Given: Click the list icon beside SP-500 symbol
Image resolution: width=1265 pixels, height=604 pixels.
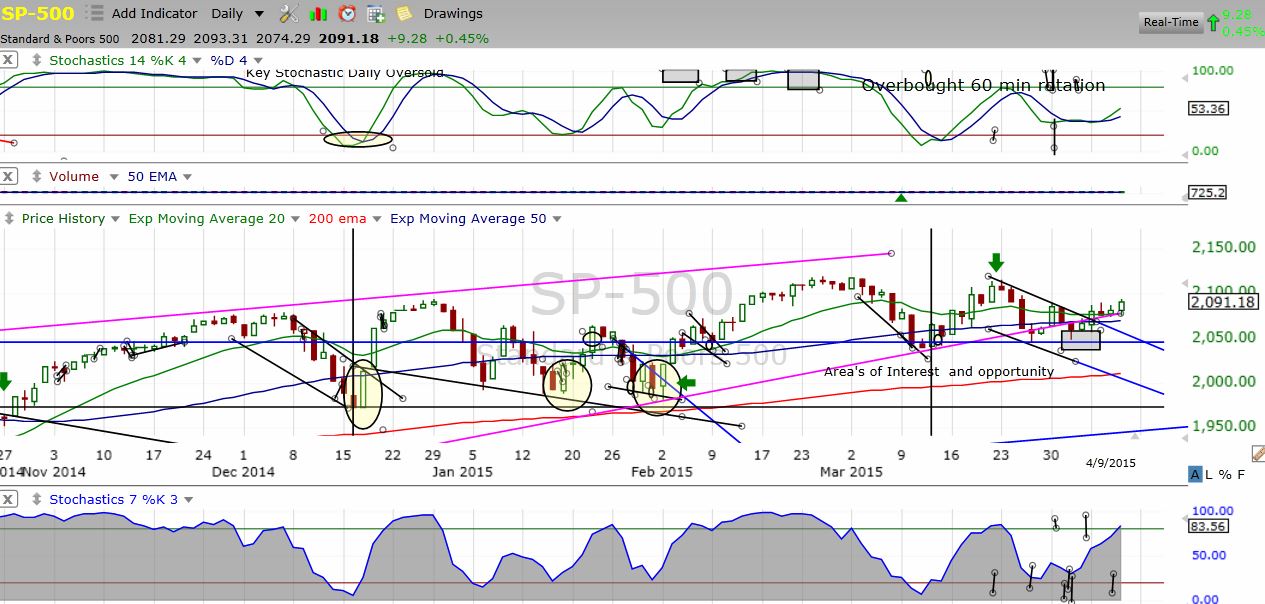Looking at the screenshot, I should (95, 14).
